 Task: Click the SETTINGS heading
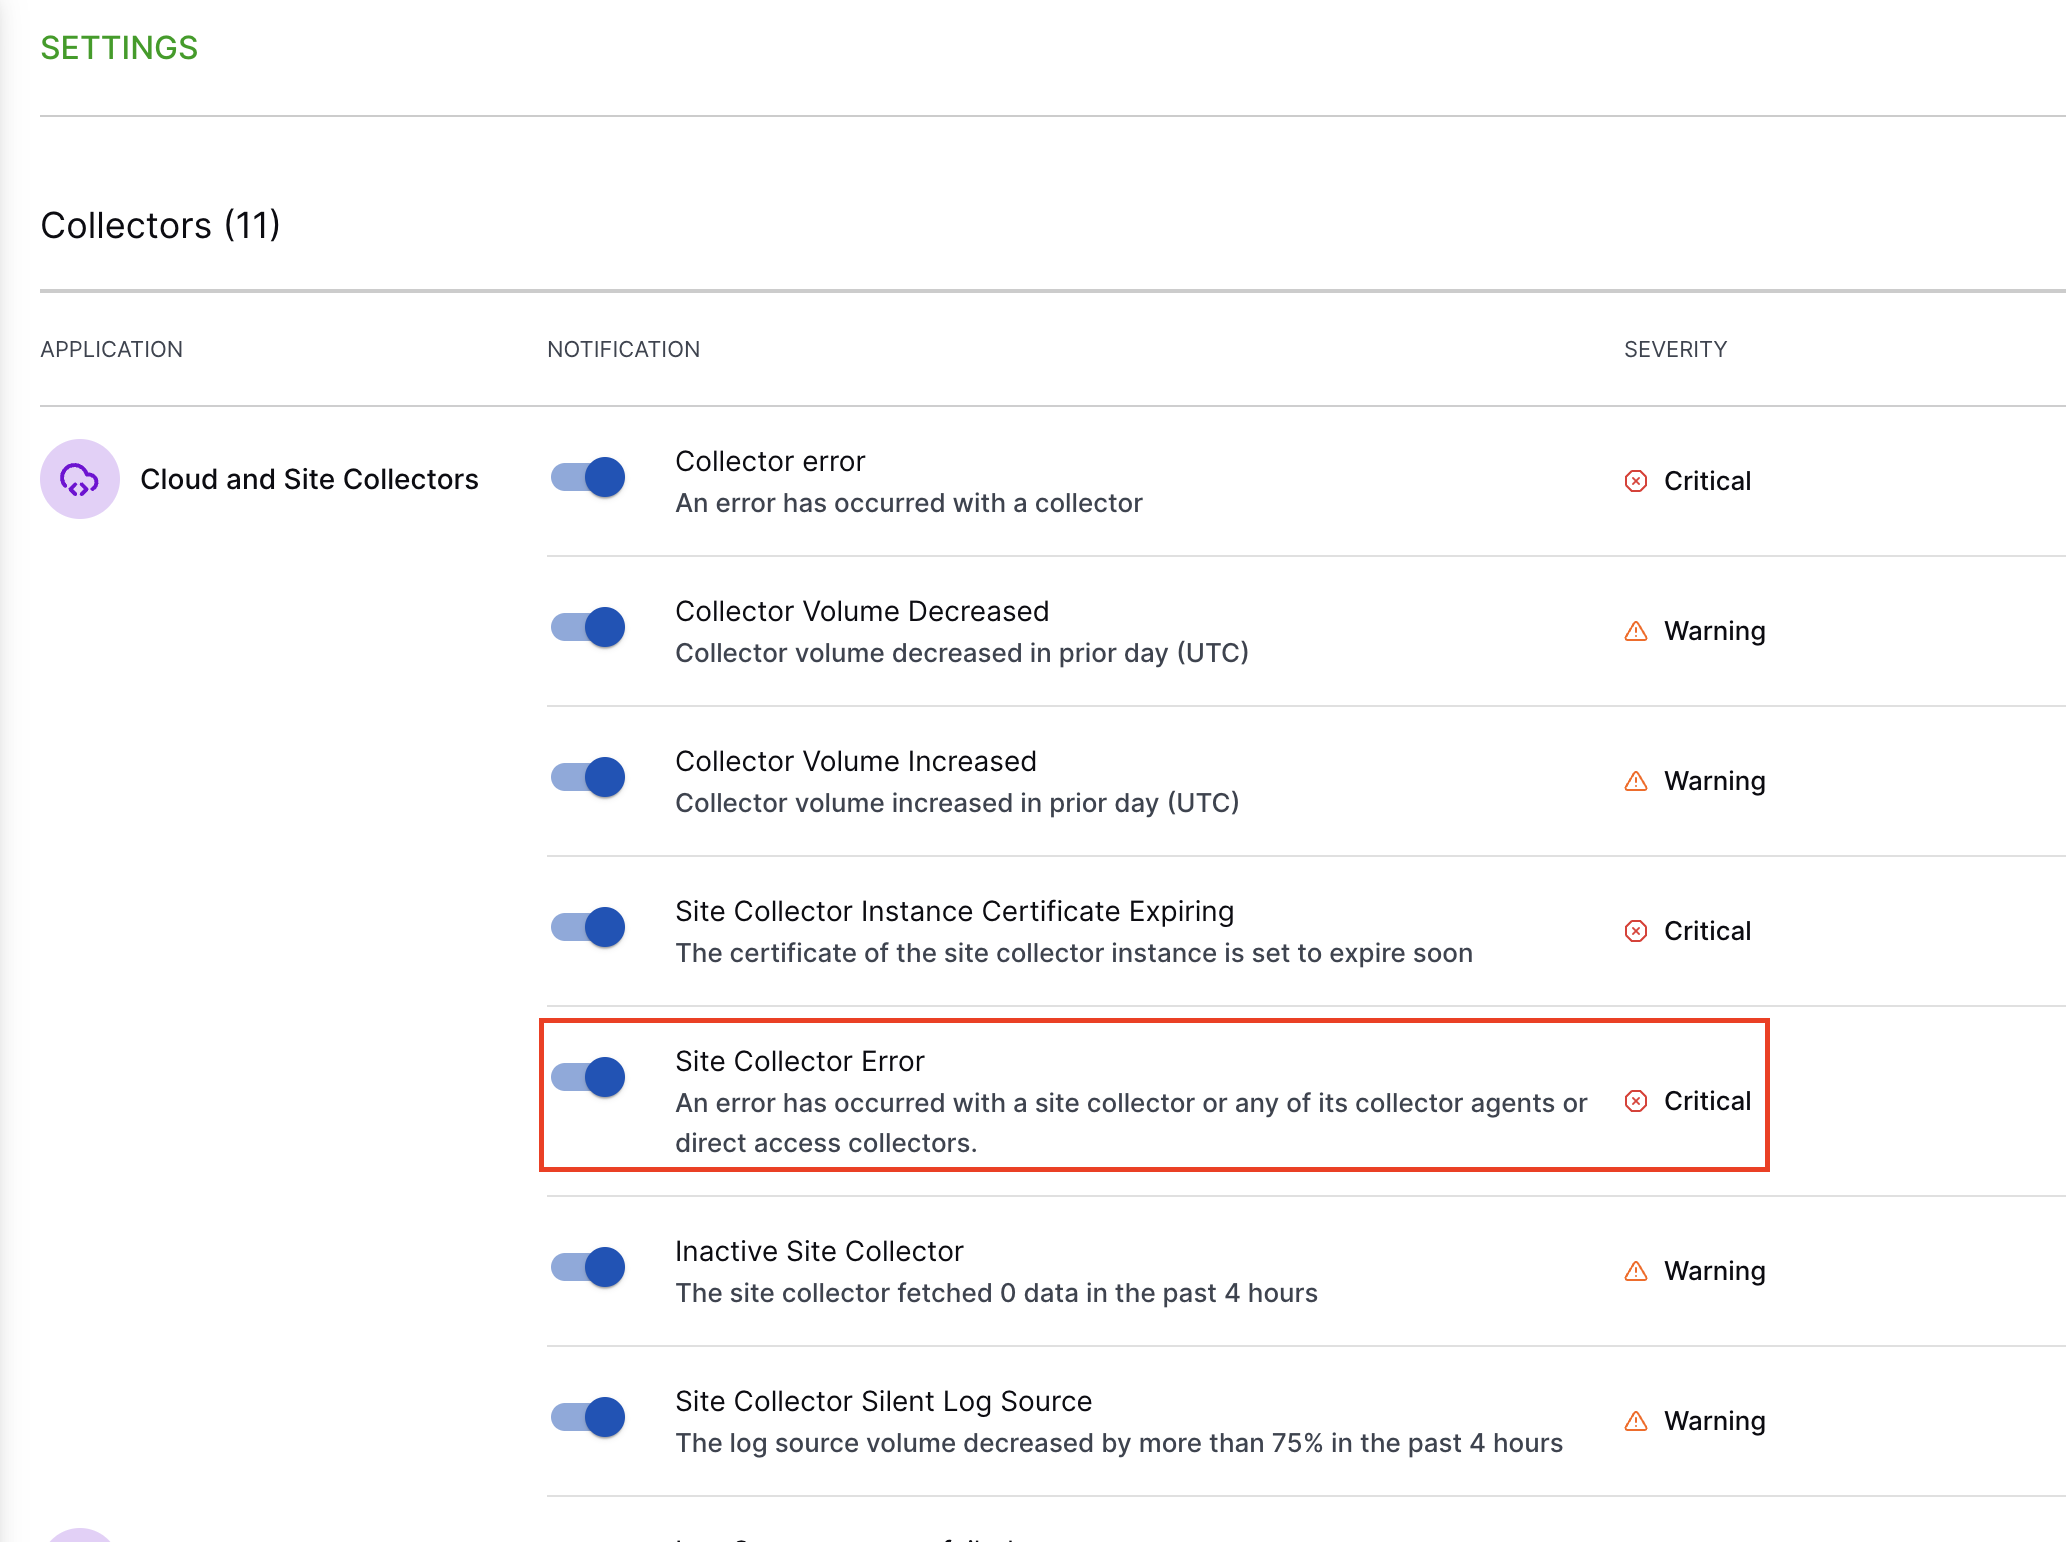pos(119,48)
